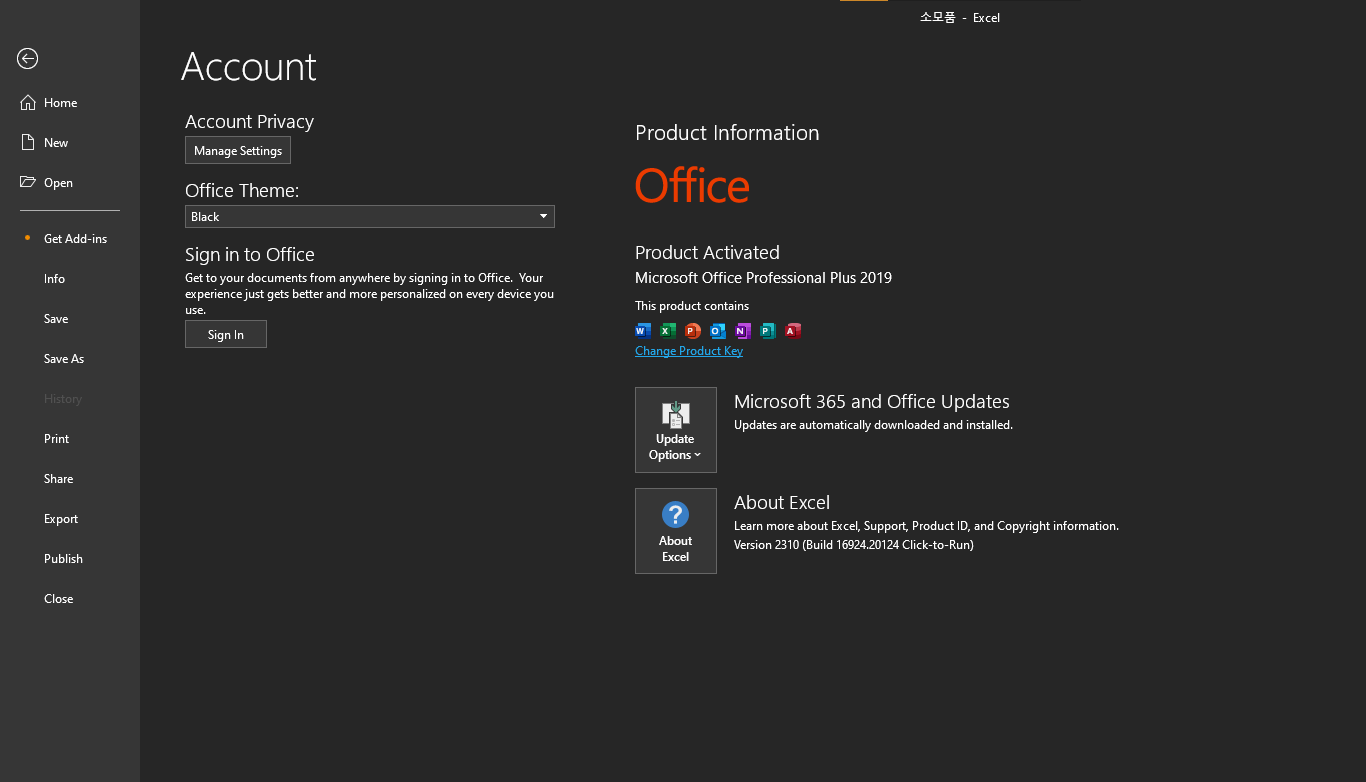Select Export in the sidebar
The height and width of the screenshot is (782, 1366).
tap(61, 519)
